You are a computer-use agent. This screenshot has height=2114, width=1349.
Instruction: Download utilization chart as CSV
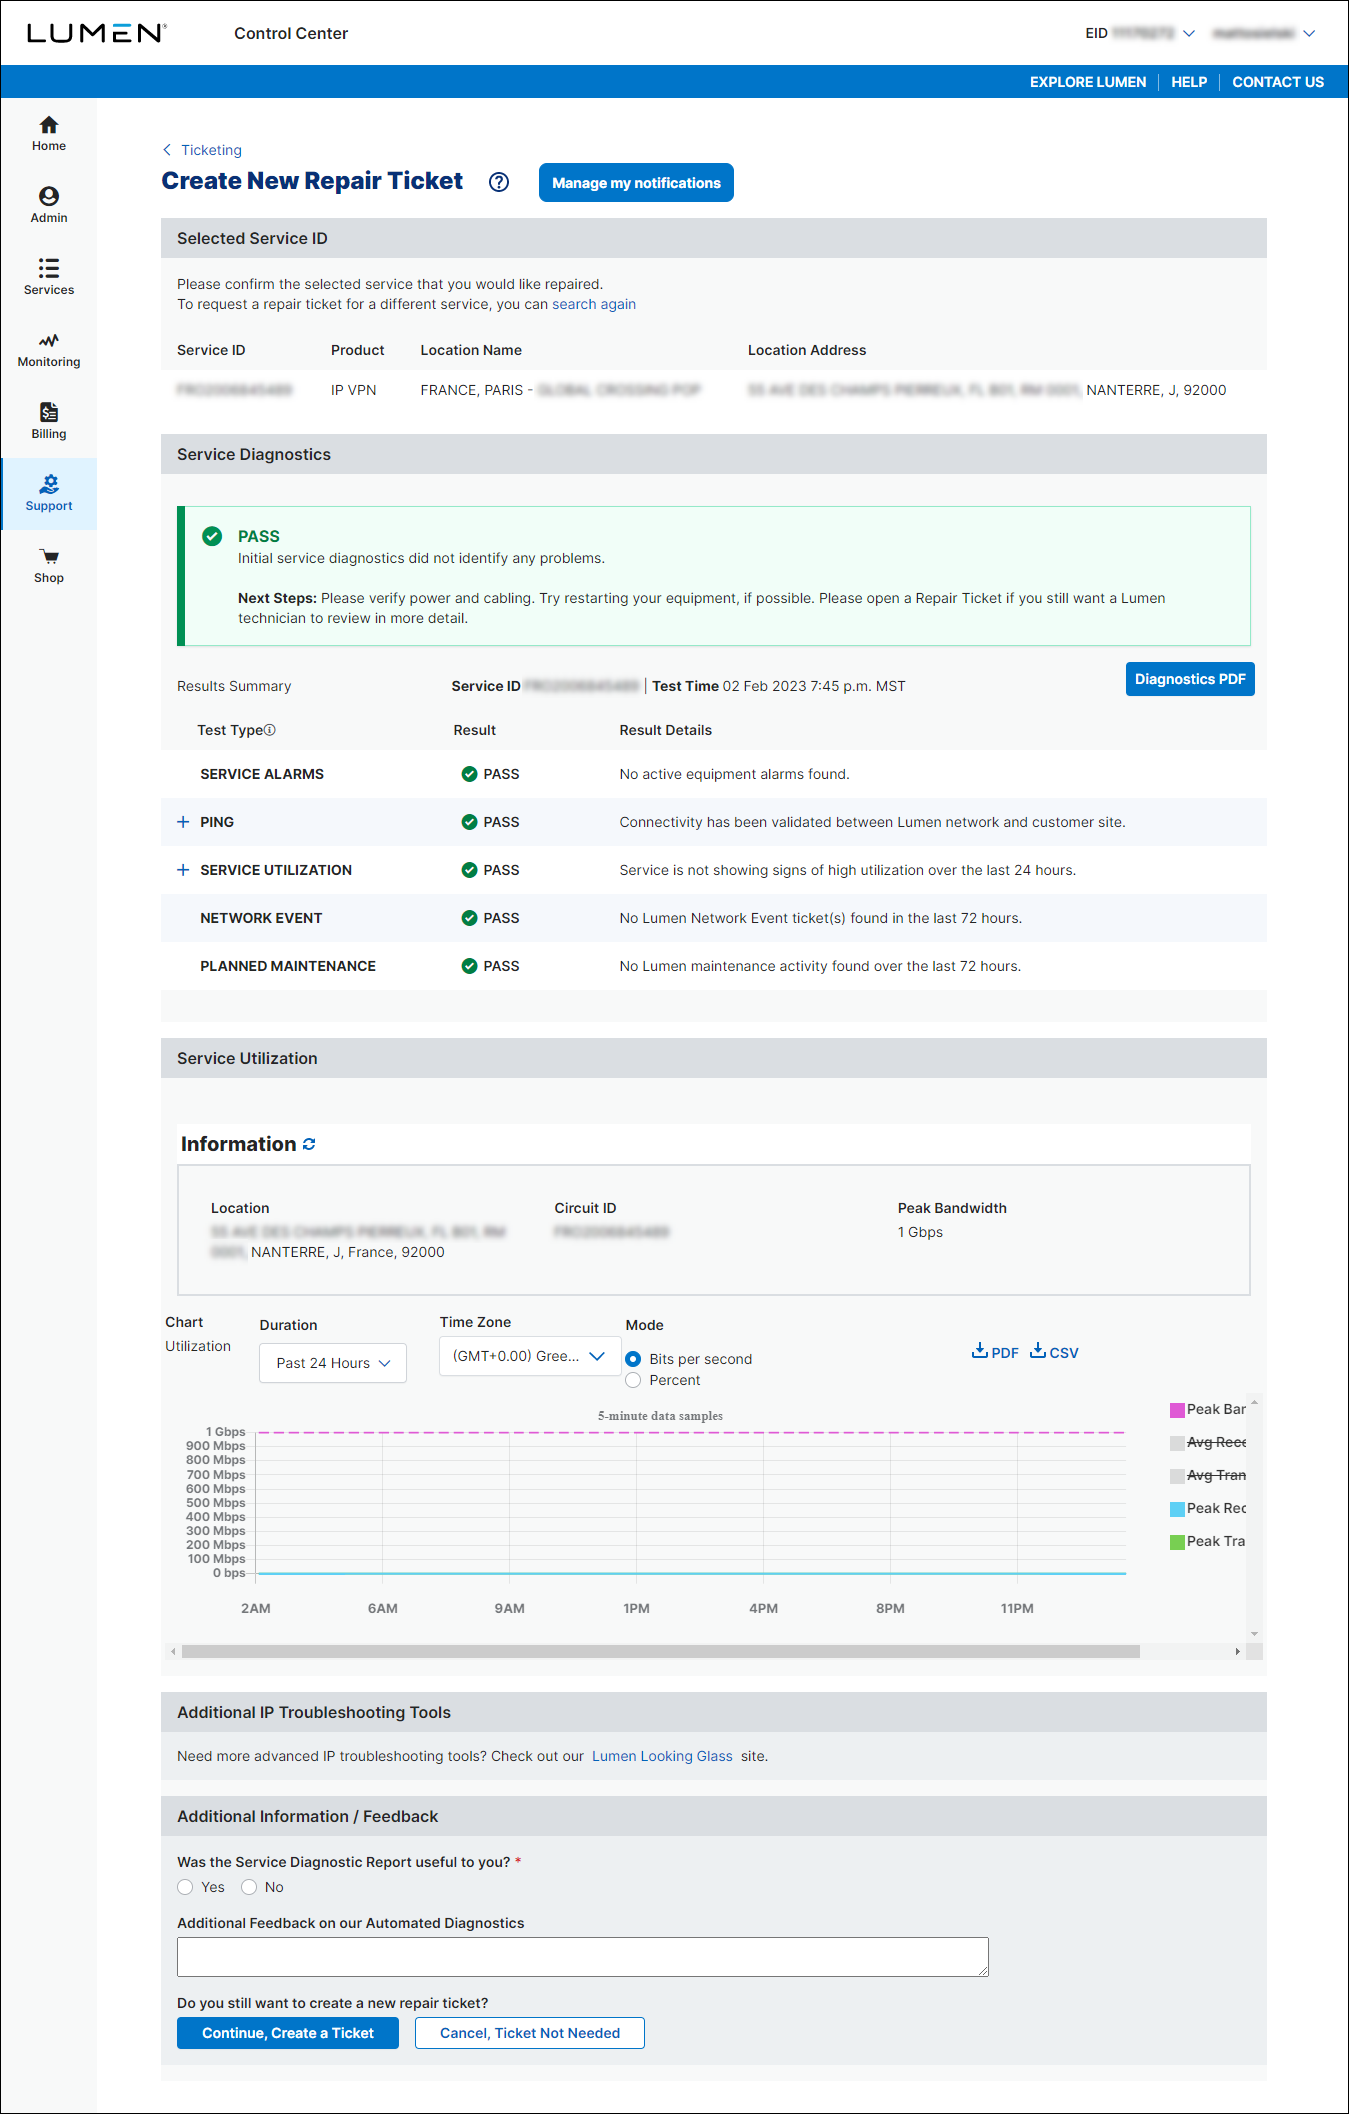(x=1054, y=1352)
